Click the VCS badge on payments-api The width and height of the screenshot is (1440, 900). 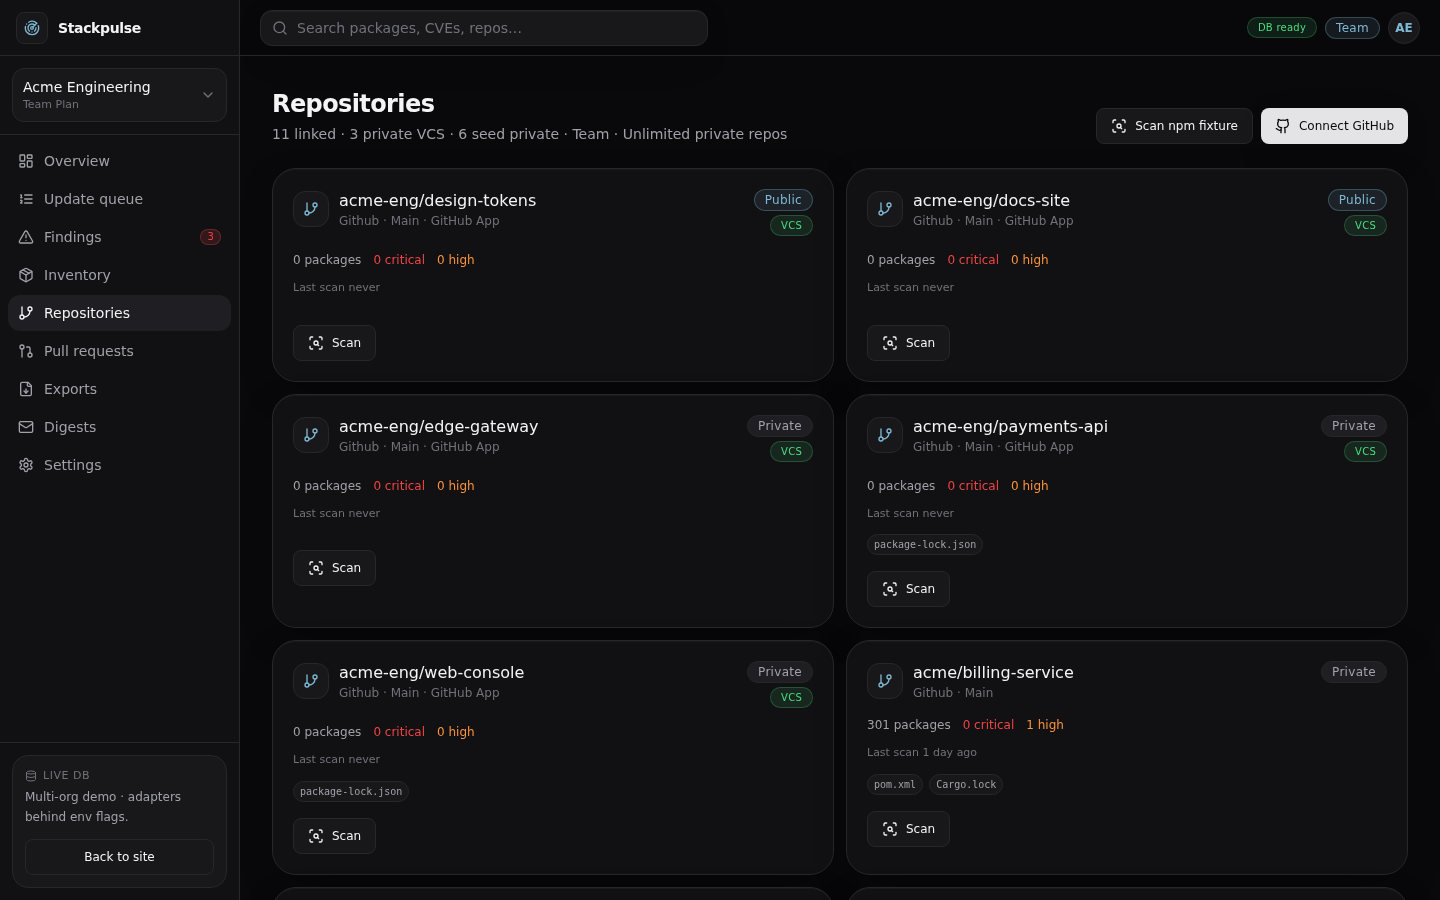click(x=1365, y=452)
